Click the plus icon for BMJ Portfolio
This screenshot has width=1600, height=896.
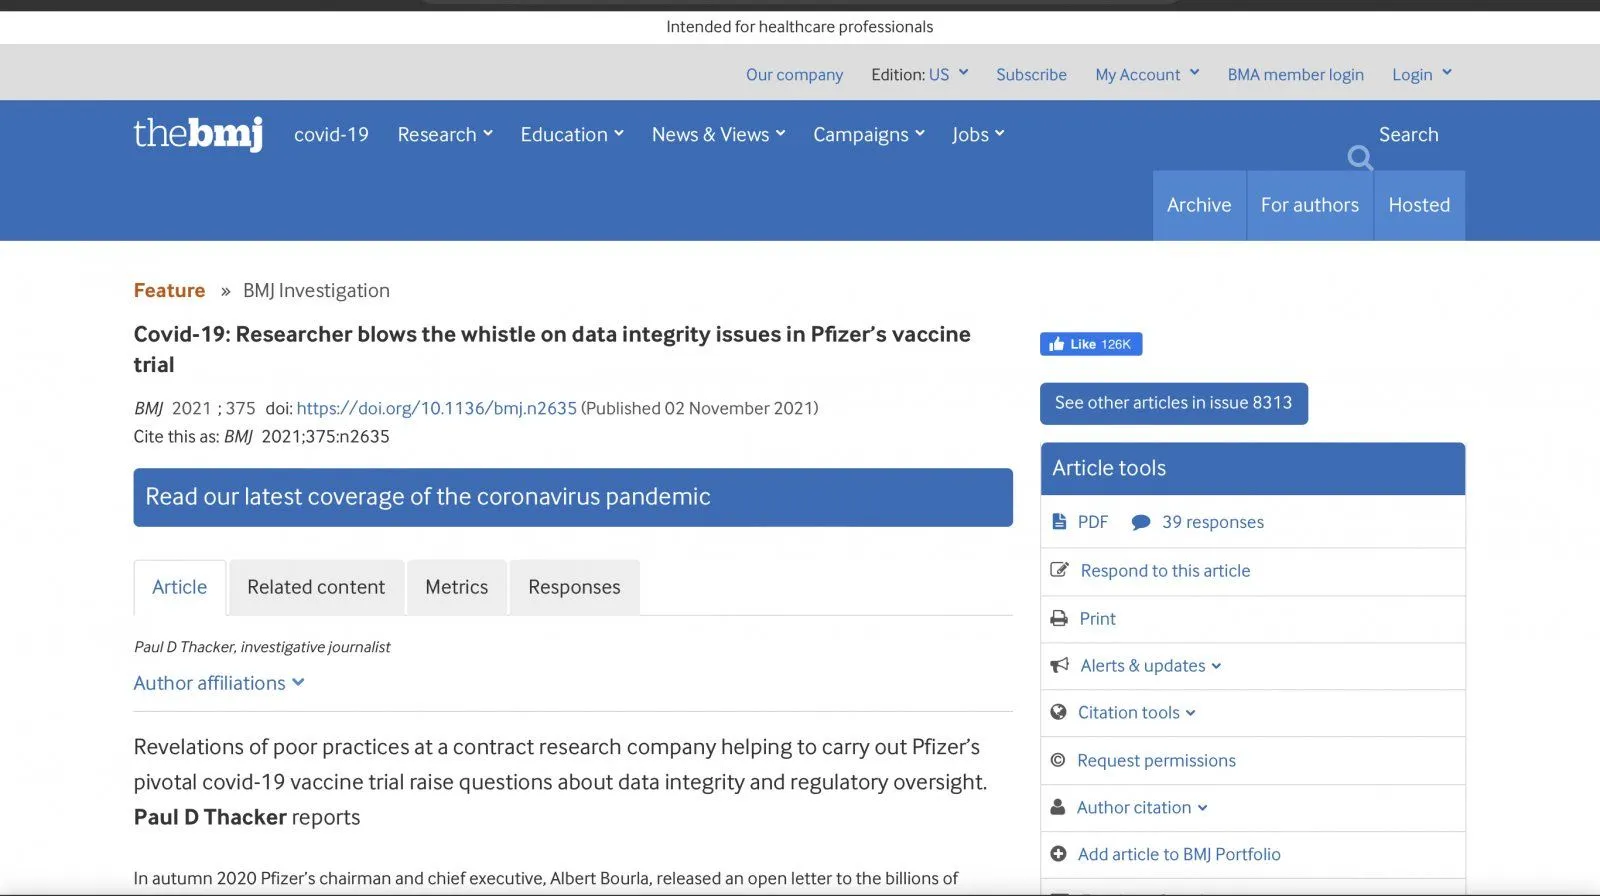point(1058,854)
